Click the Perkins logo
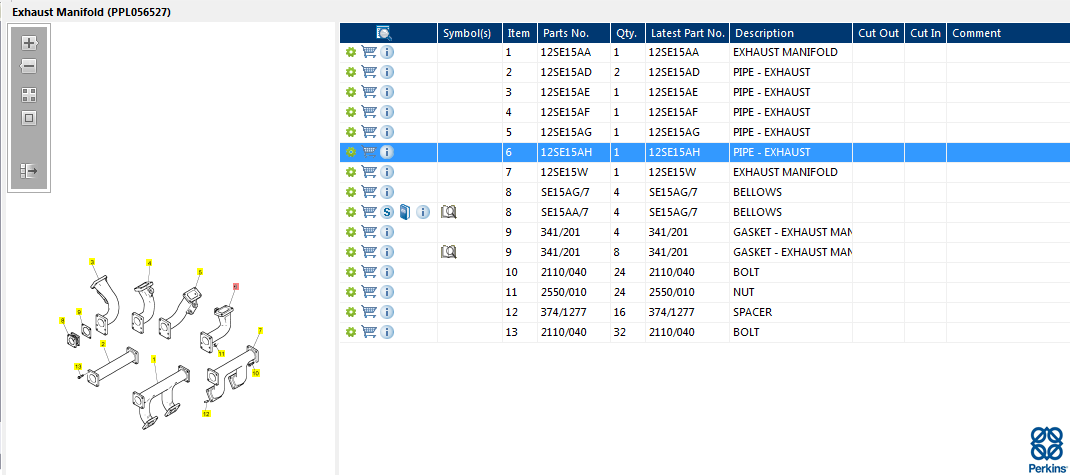The height and width of the screenshot is (475, 1070). (x=1046, y=448)
